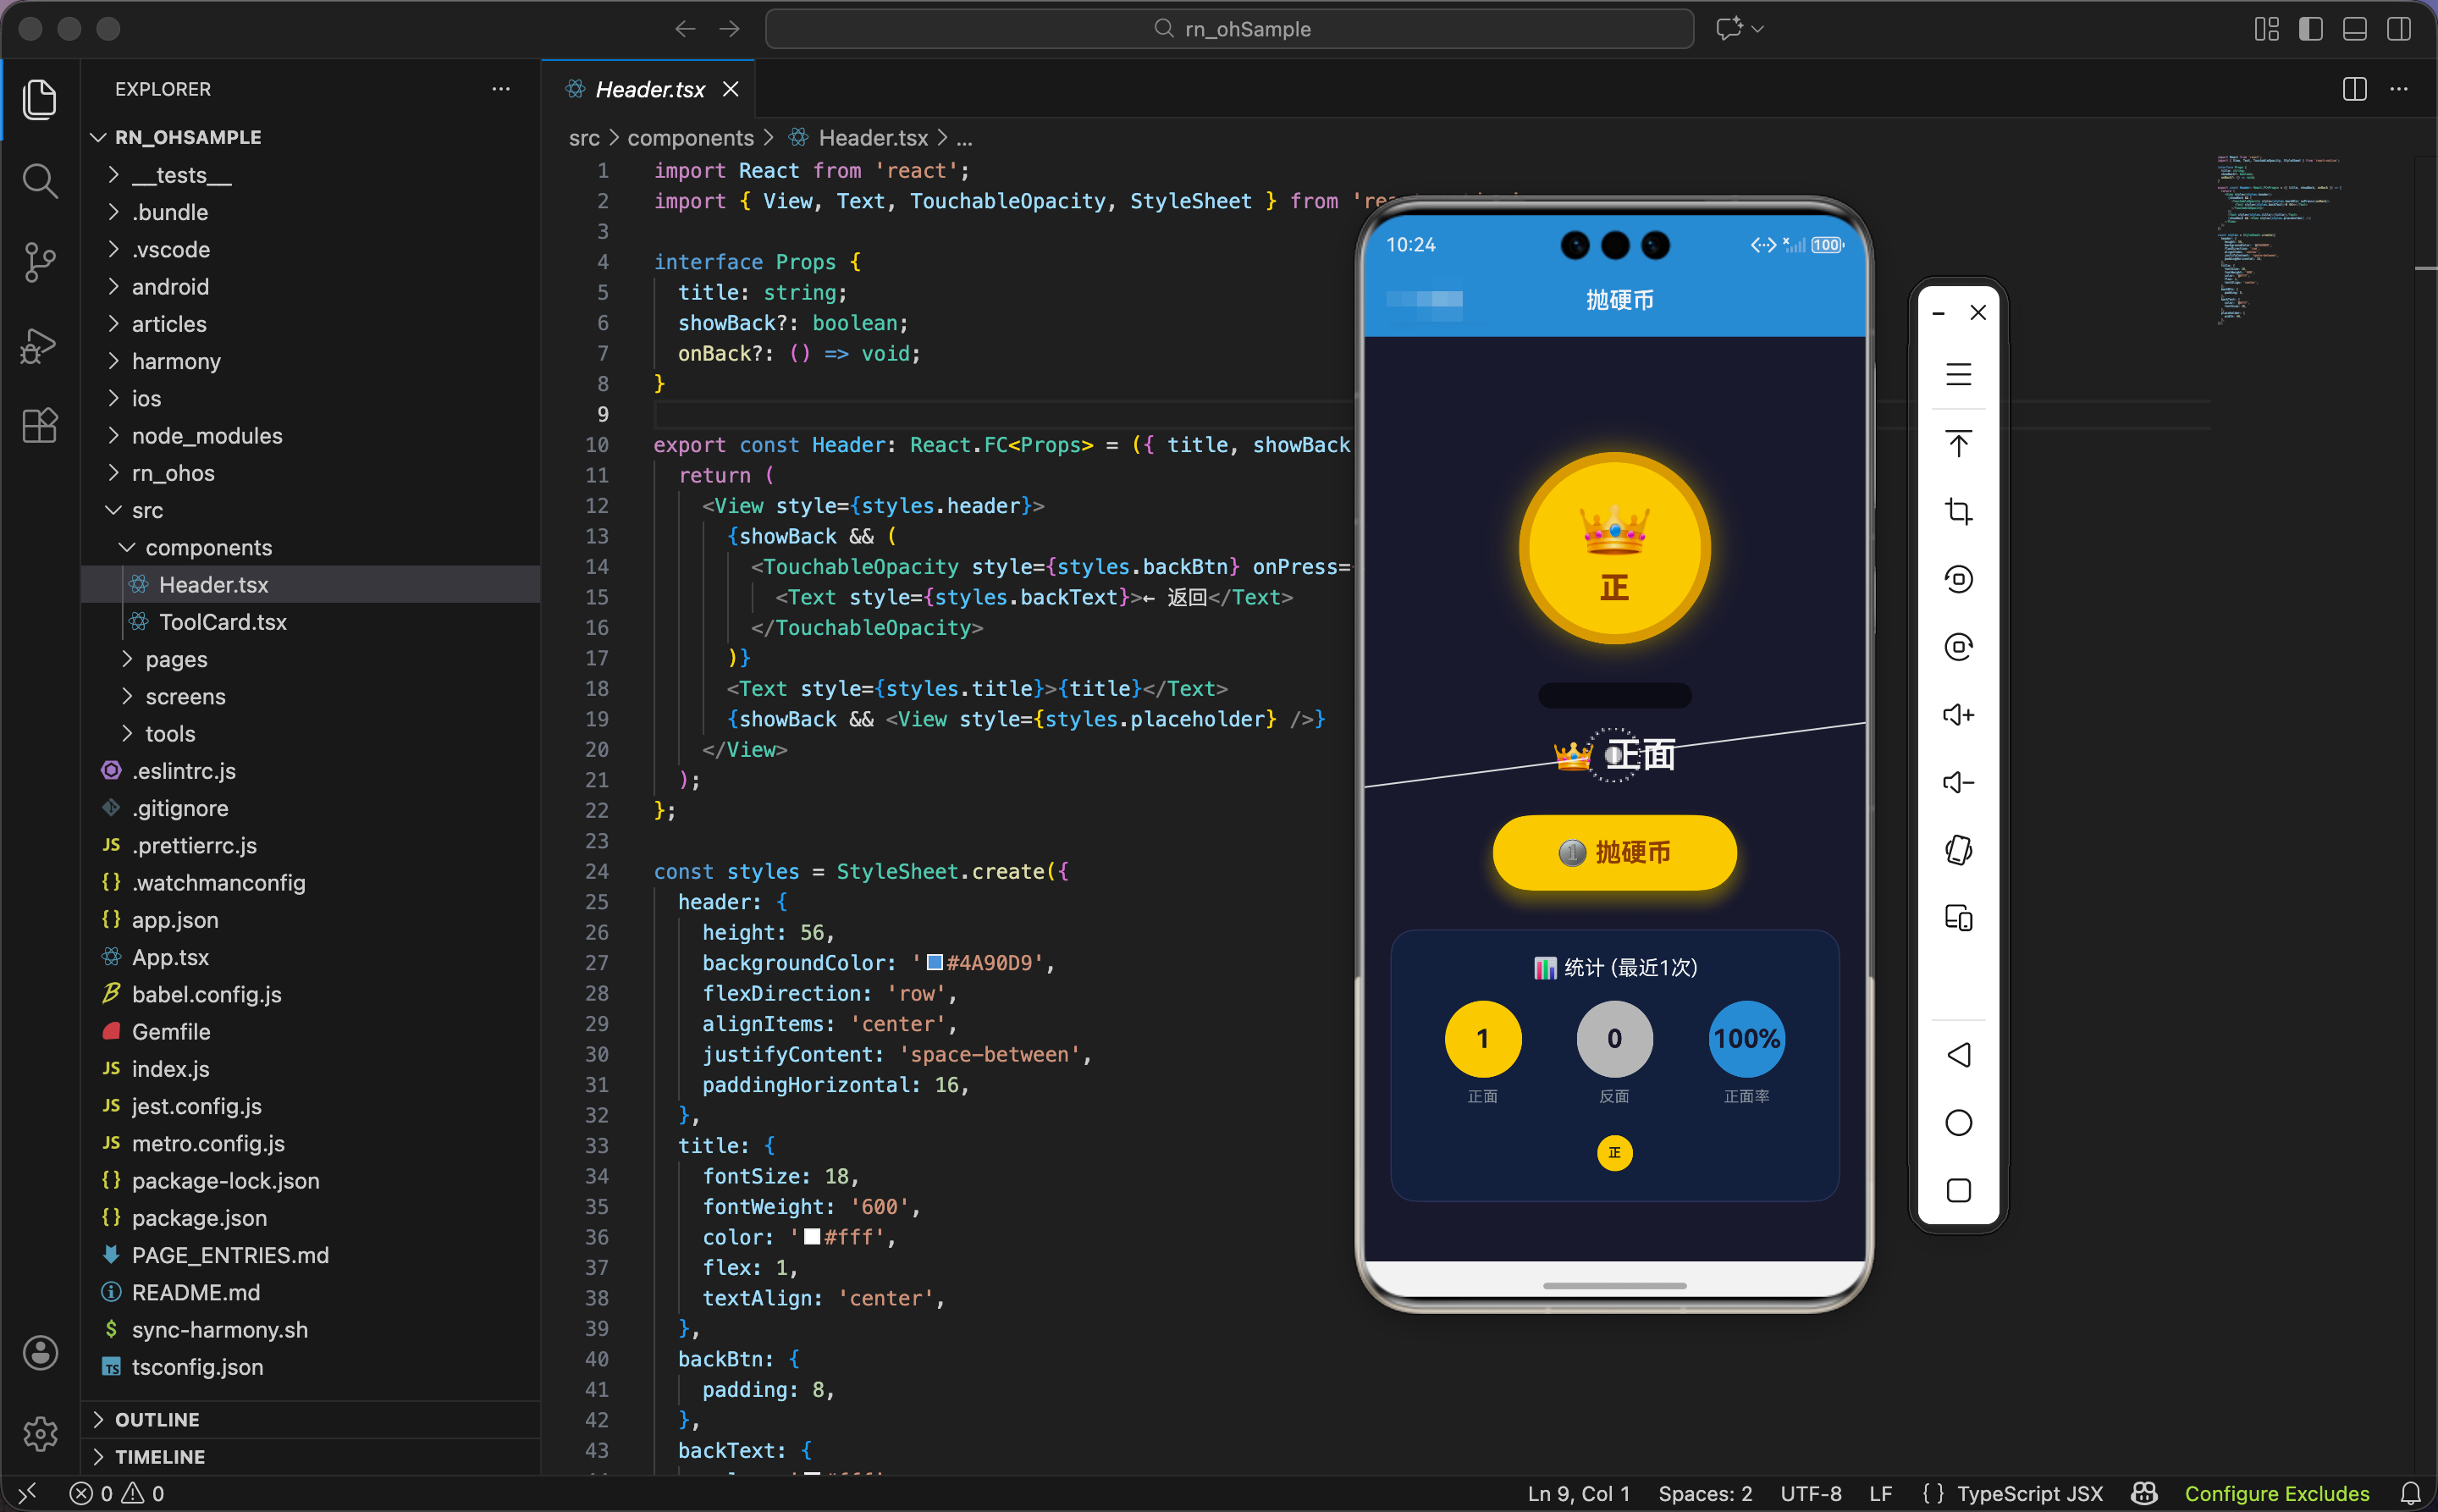Image resolution: width=2438 pixels, height=1512 pixels.
Task: Click TypeScript JSX language mode
Action: [x=2029, y=1493]
